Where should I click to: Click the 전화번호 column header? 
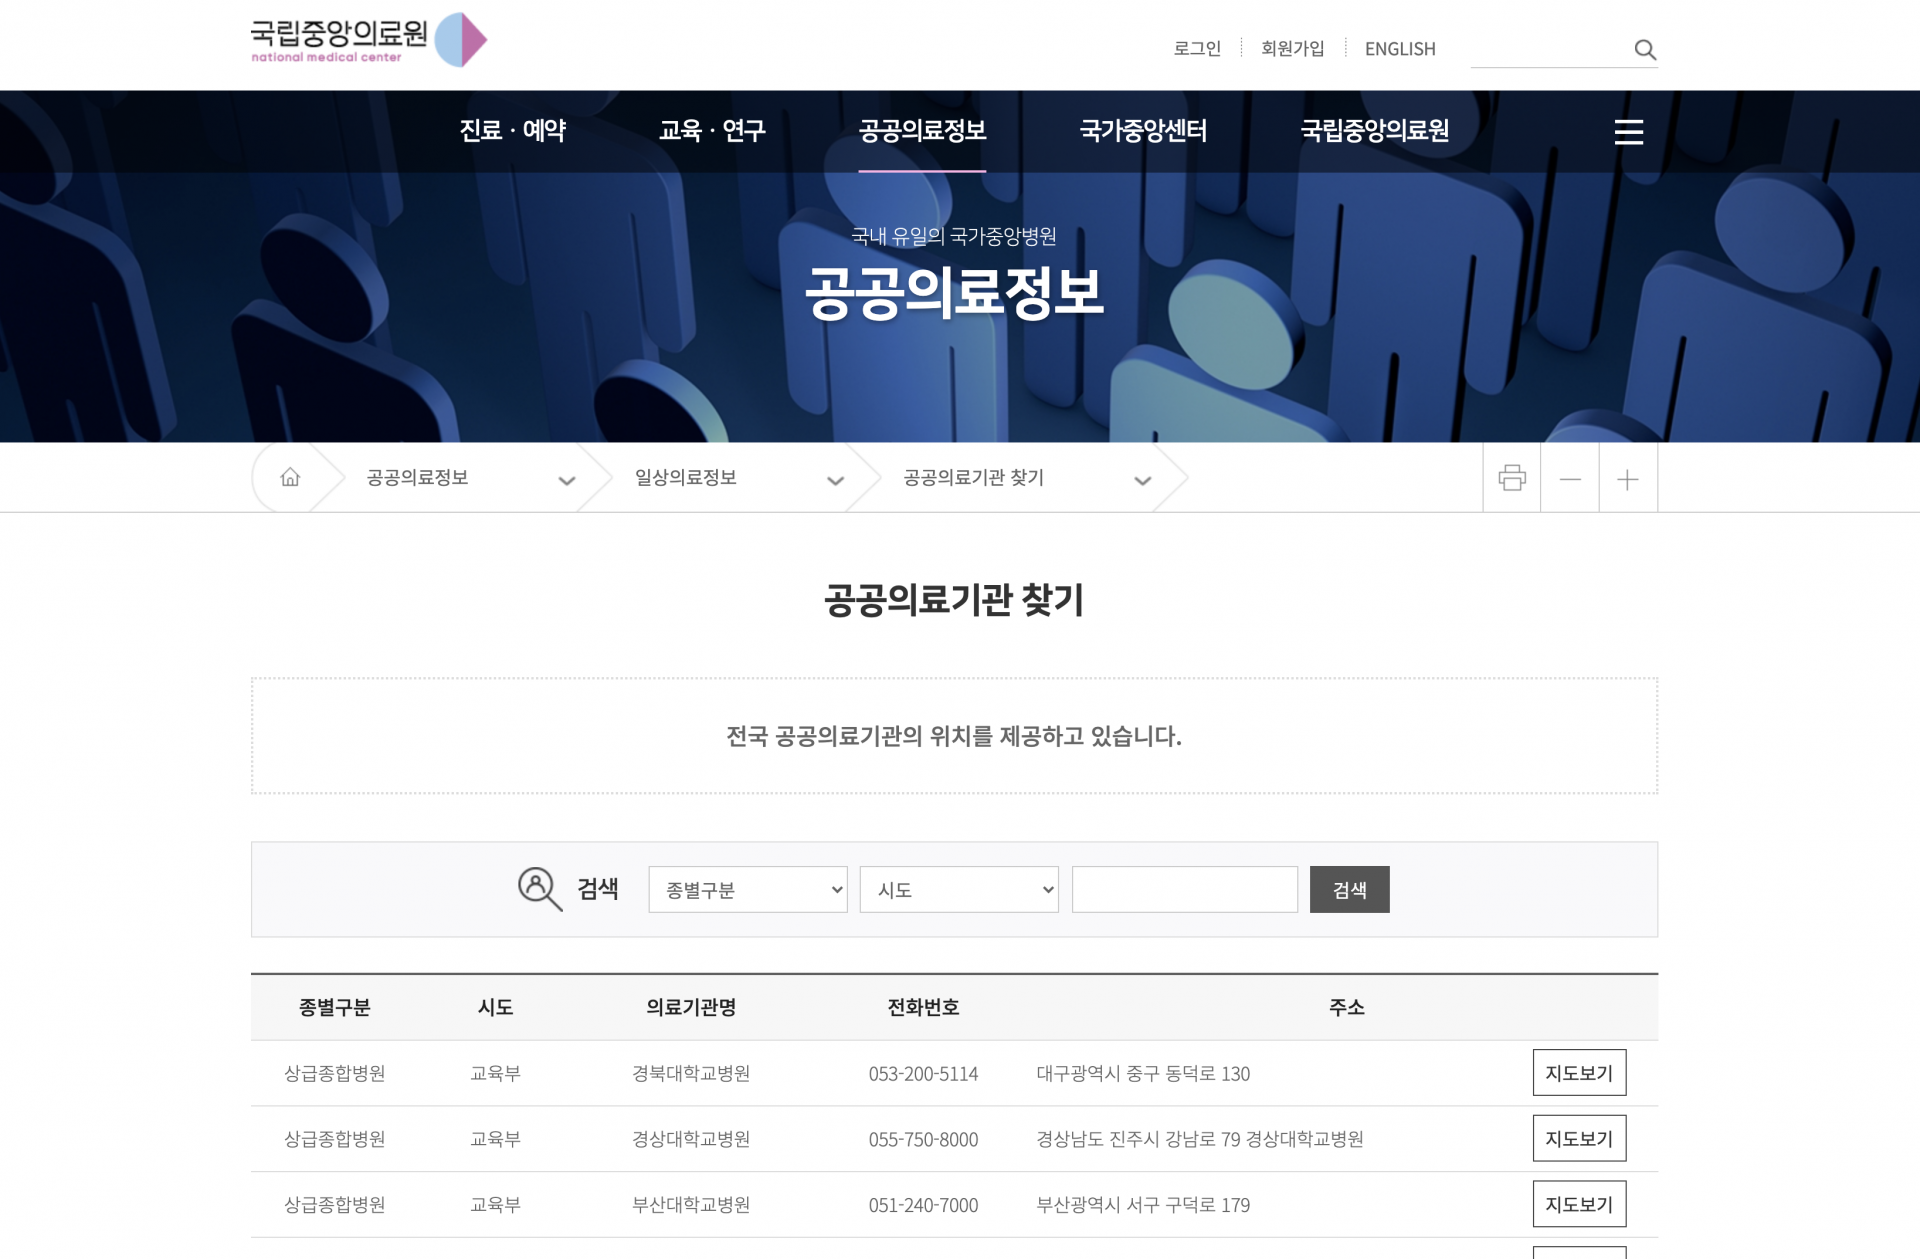click(923, 1007)
